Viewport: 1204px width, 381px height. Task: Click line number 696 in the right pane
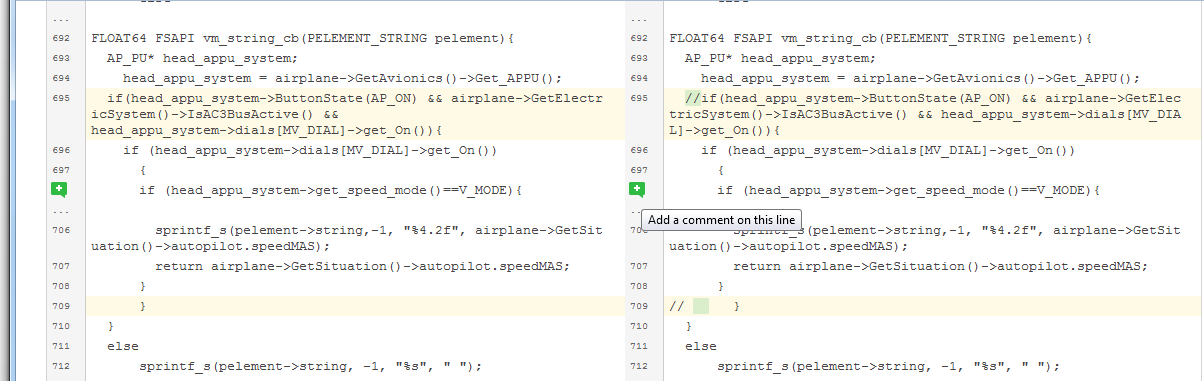coord(638,150)
